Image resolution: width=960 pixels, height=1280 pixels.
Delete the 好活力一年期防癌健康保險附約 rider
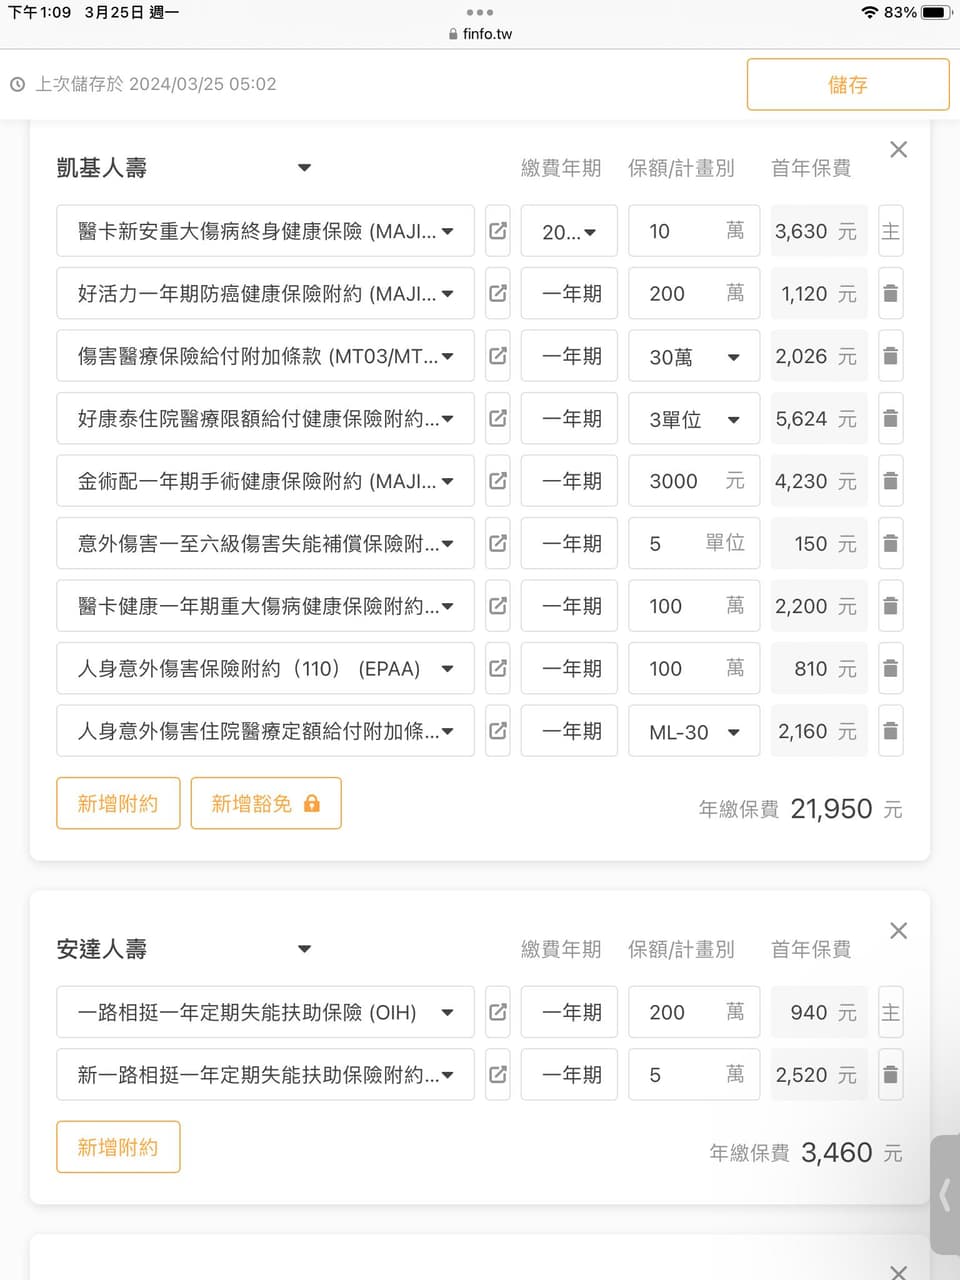pyautogui.click(x=890, y=294)
